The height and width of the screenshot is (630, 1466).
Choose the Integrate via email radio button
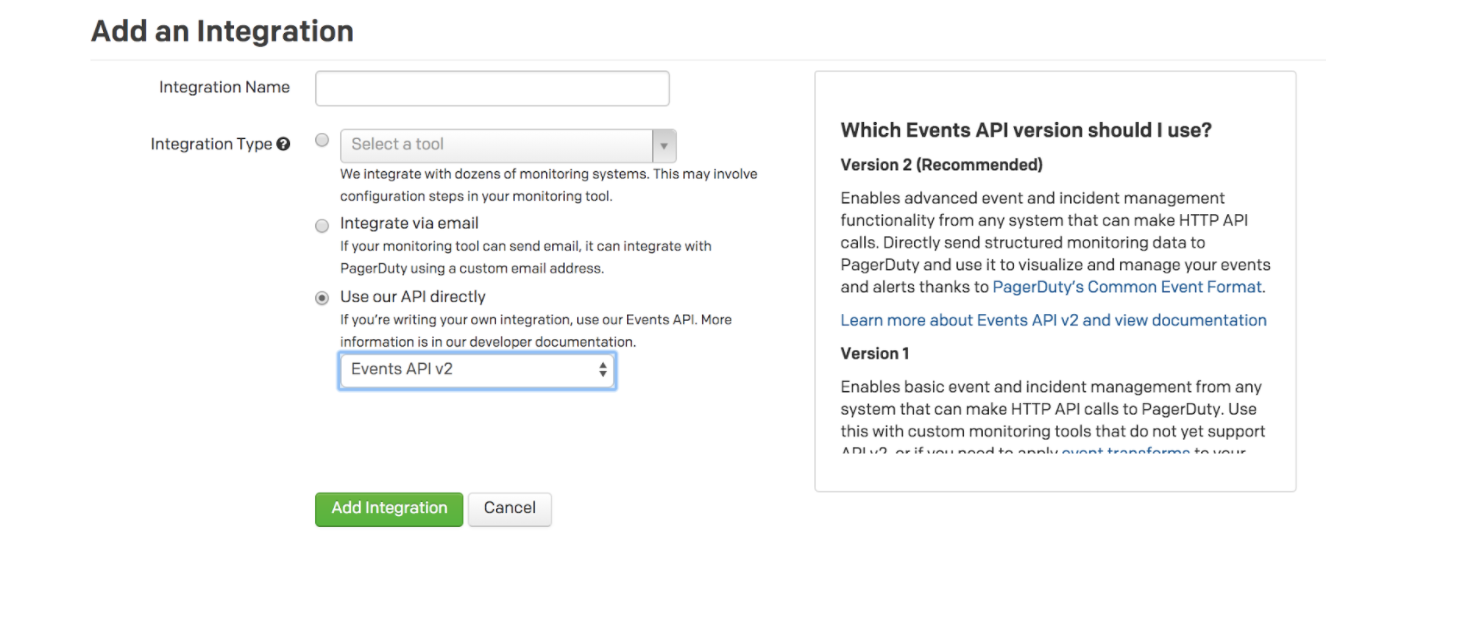(322, 226)
